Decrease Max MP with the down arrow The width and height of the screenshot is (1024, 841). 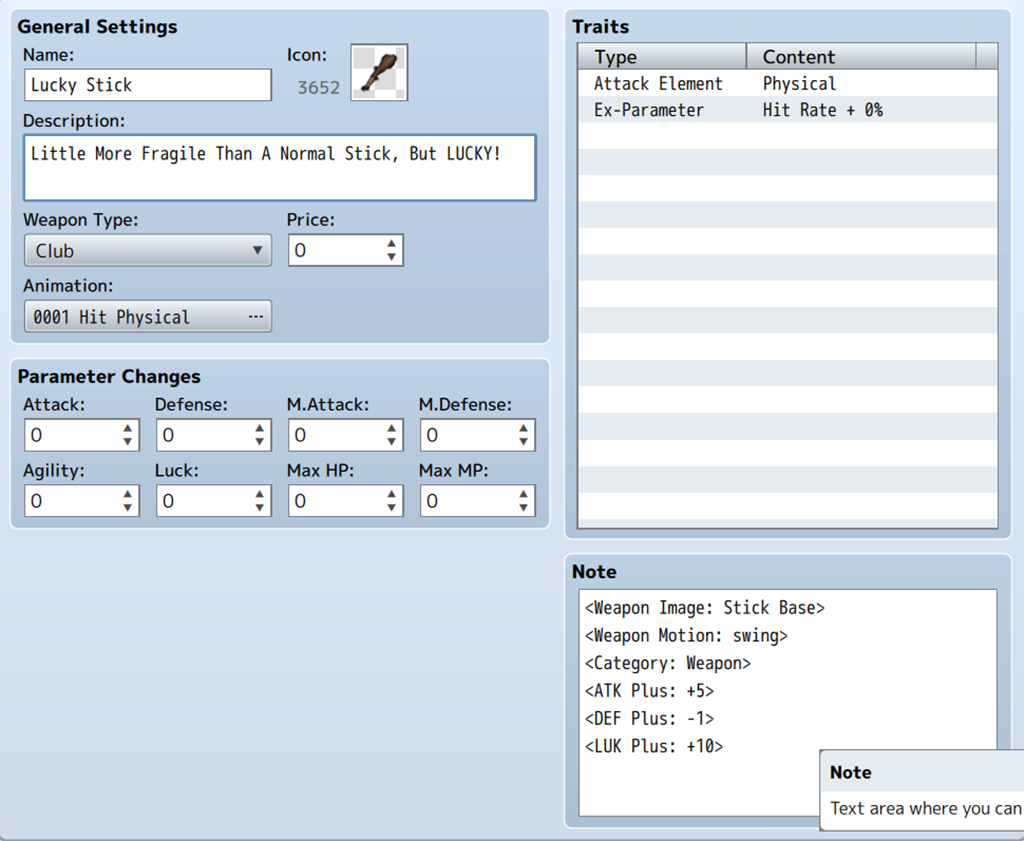tap(524, 508)
